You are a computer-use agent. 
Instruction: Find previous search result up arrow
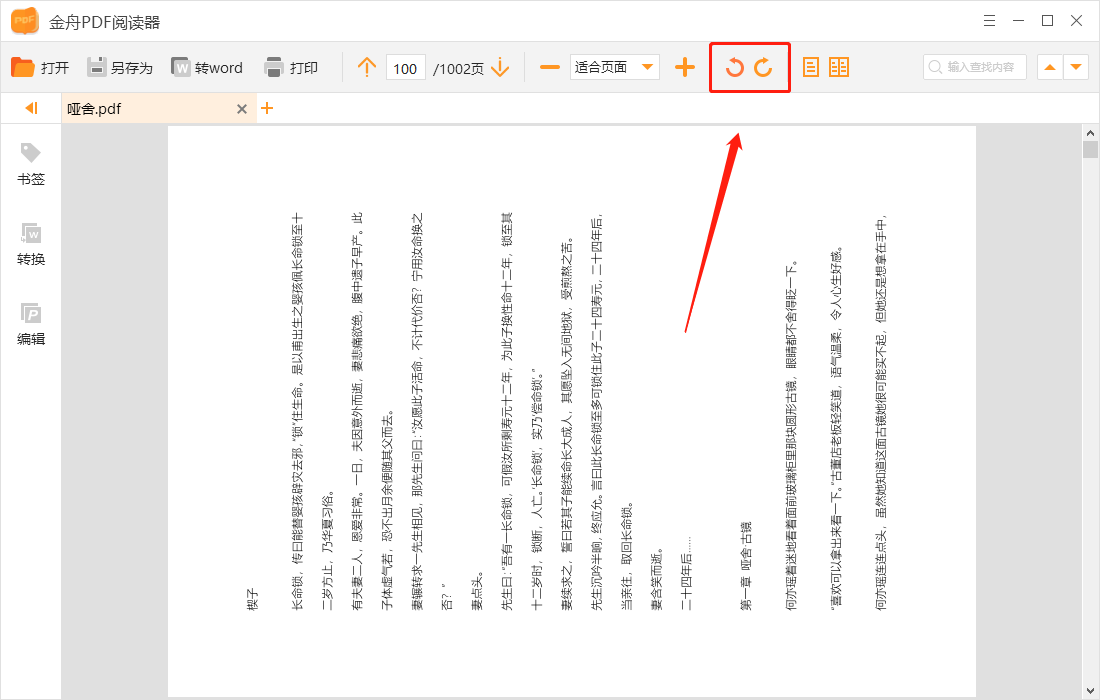1049,67
